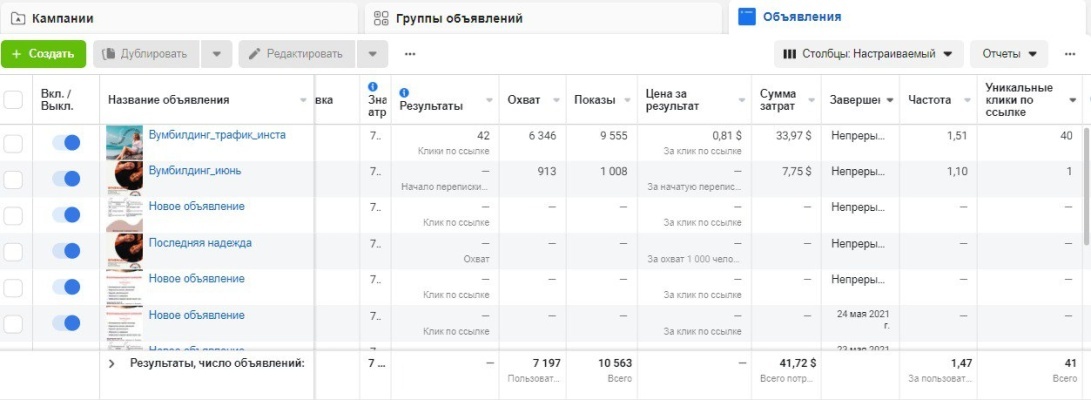Click the Редактировать button
Screen dimensions: 1091x400
tap(297, 54)
